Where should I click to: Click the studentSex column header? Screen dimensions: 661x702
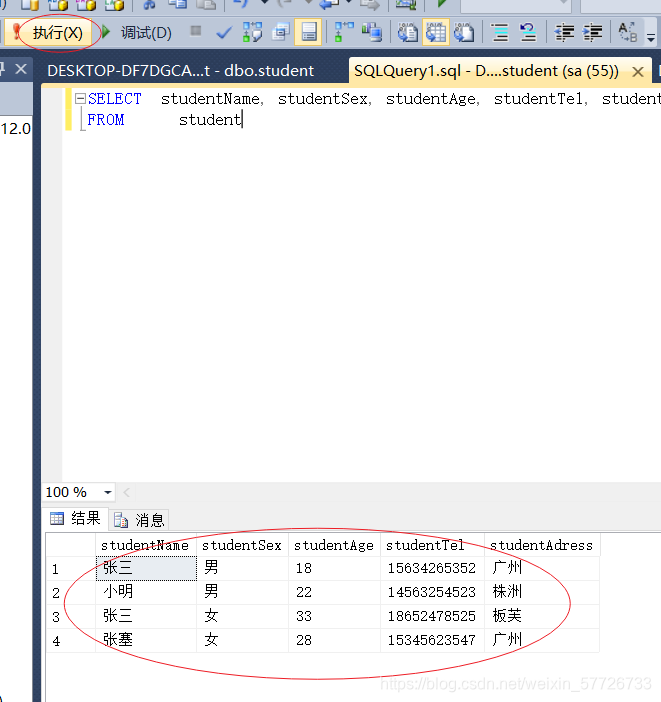coord(242,545)
